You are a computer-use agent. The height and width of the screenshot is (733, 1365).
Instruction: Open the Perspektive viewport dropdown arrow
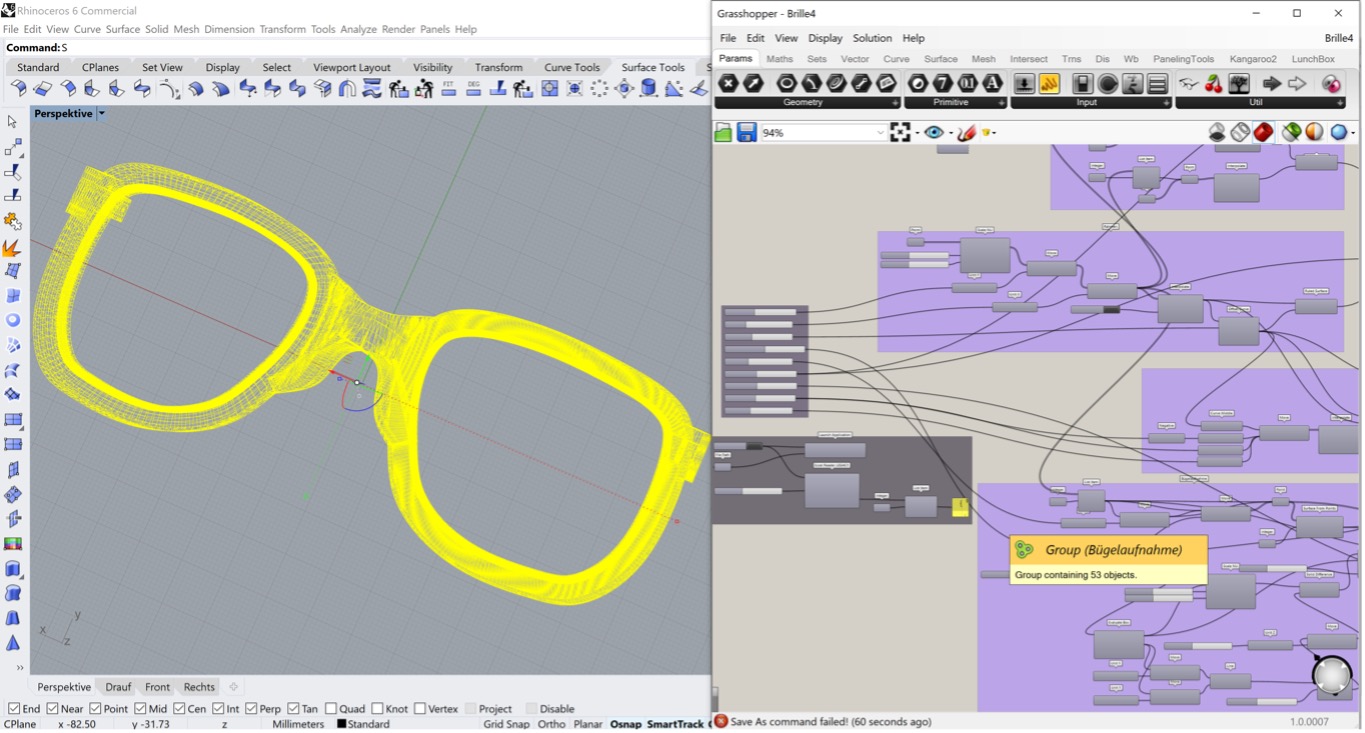[101, 114]
